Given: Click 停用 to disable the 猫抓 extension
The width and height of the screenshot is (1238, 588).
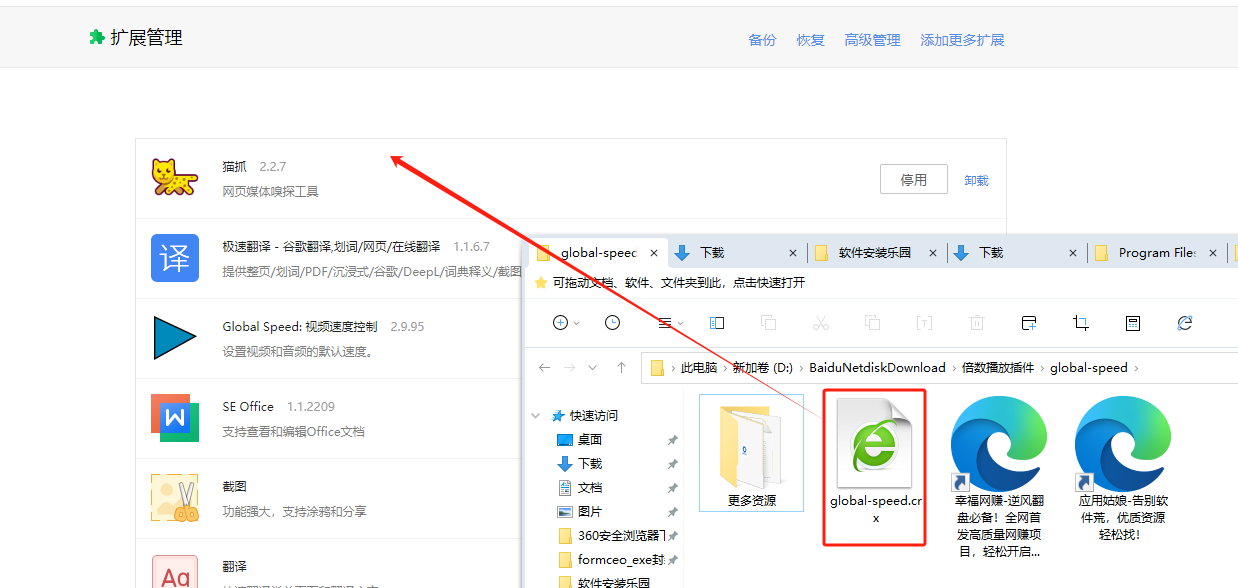Looking at the screenshot, I should [913, 180].
